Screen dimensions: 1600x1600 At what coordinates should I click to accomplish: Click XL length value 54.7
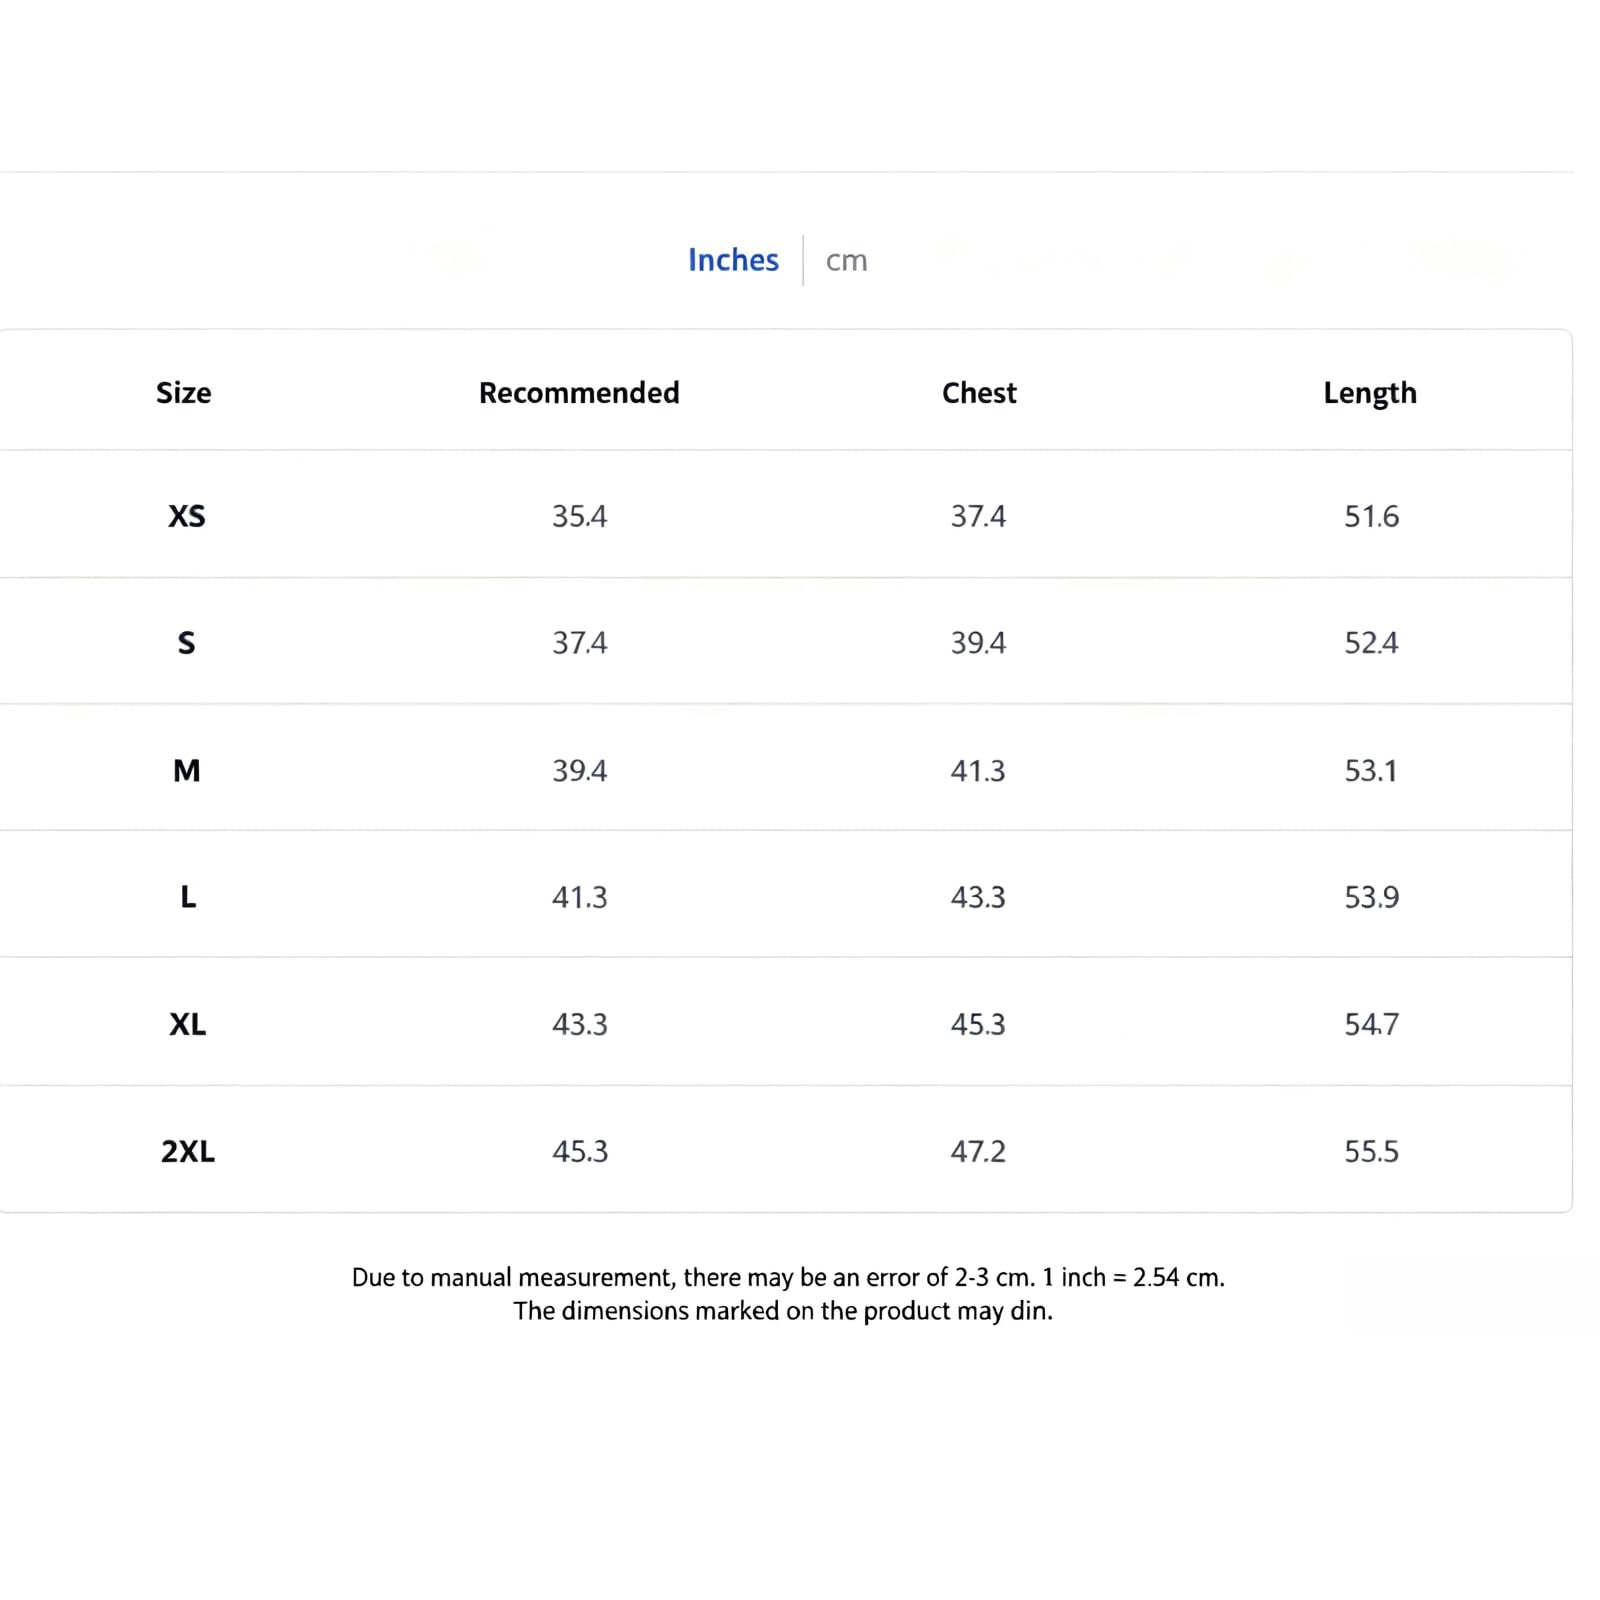click(1371, 1024)
